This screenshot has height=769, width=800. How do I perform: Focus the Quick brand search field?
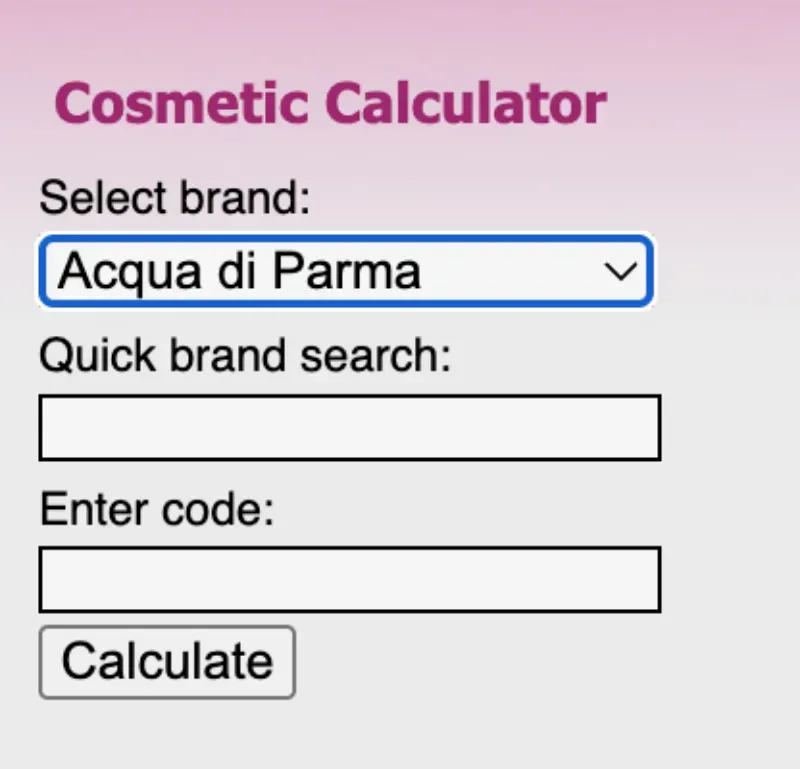click(x=349, y=428)
